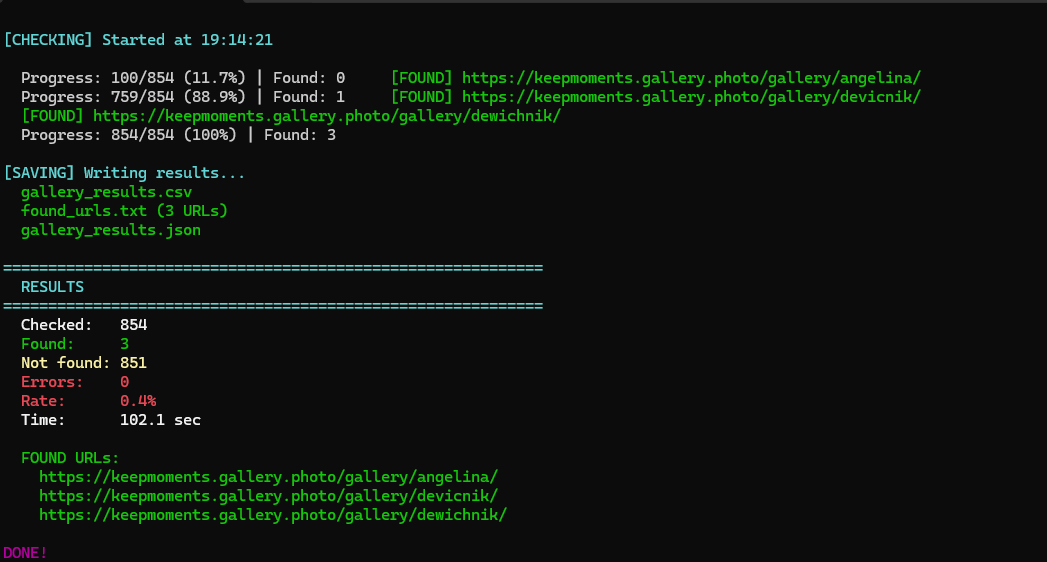Select the found_urls.txt filename line

click(124, 211)
